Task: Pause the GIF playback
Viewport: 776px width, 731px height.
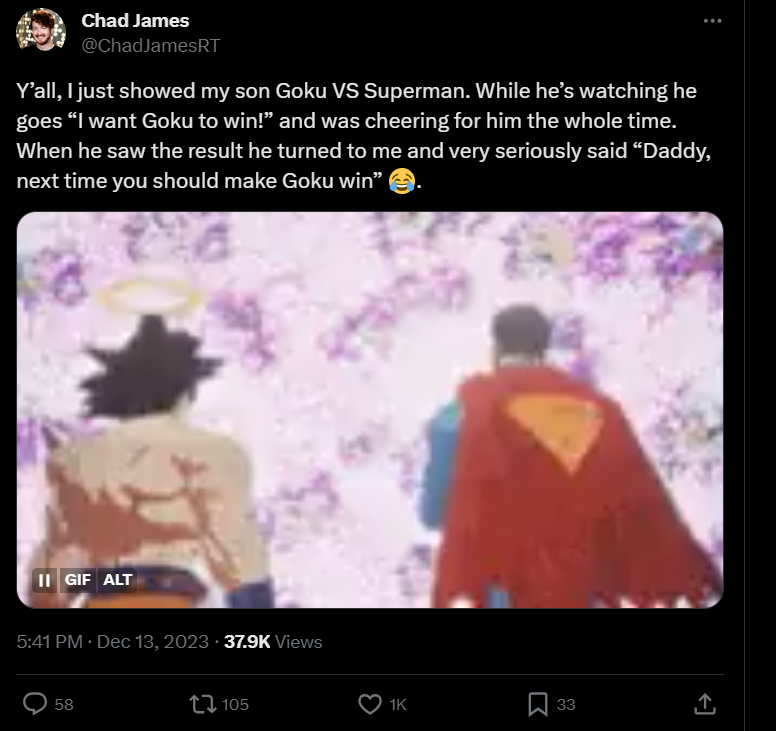Action: tap(45, 580)
